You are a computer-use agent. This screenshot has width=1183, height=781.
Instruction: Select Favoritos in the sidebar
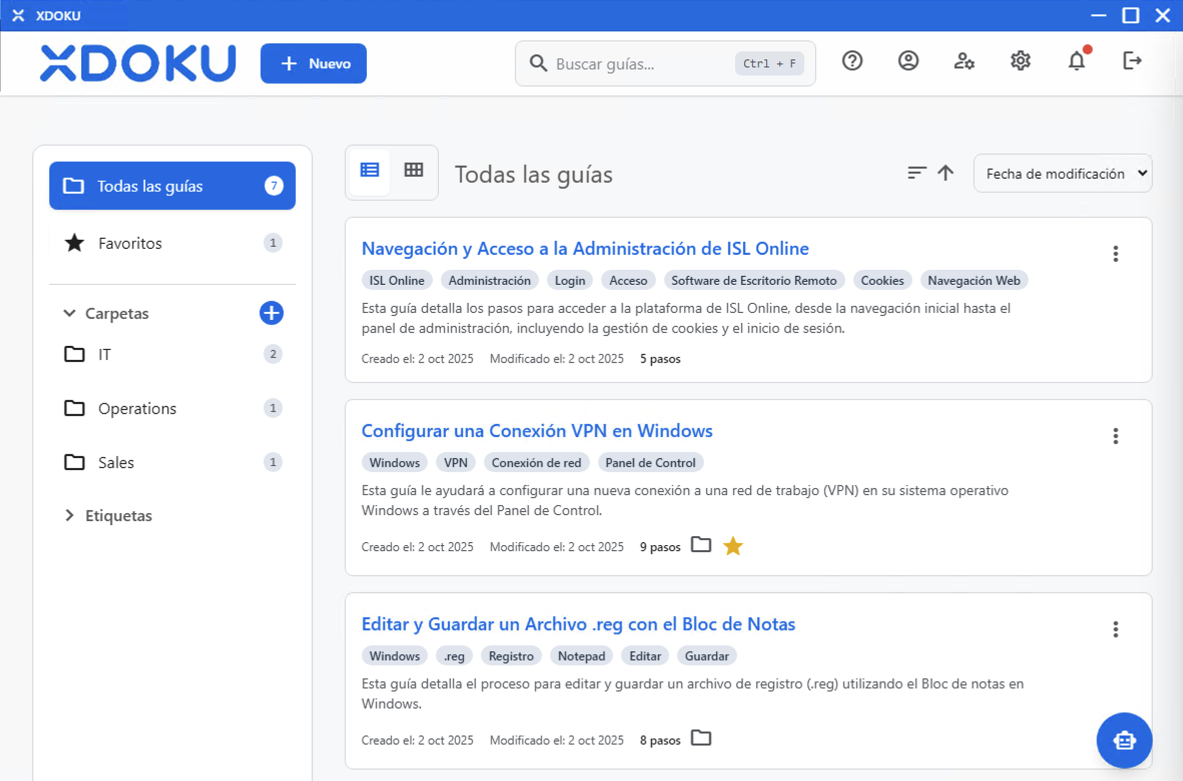tap(130, 243)
